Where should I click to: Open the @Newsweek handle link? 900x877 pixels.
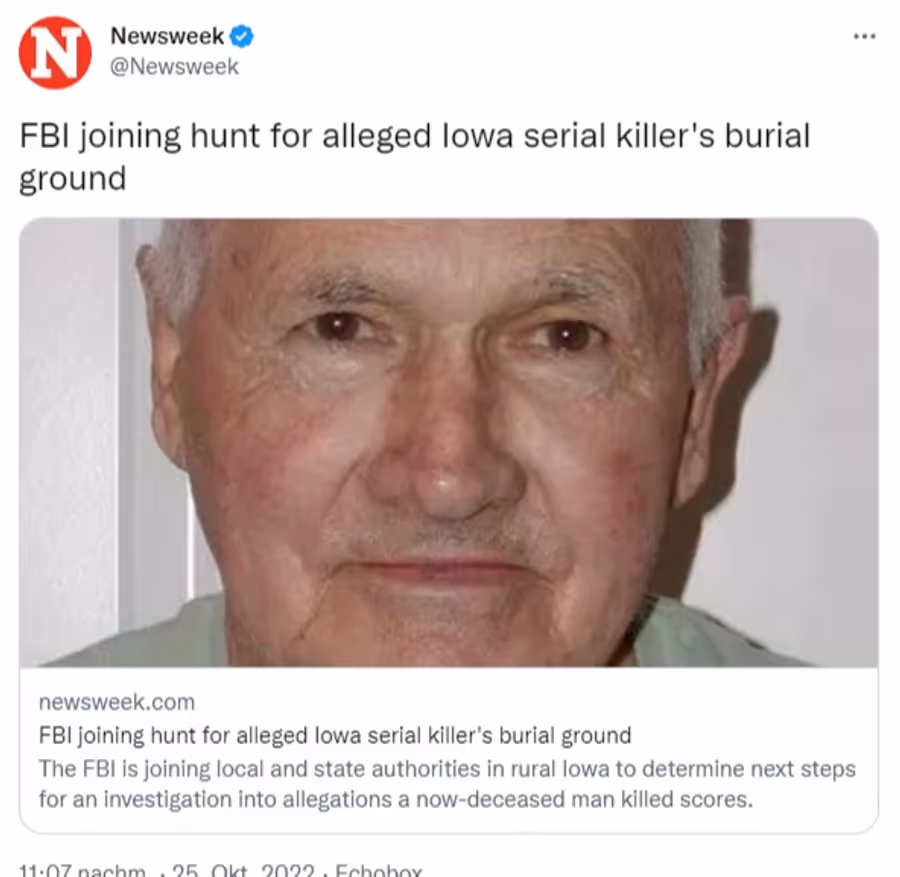click(174, 67)
